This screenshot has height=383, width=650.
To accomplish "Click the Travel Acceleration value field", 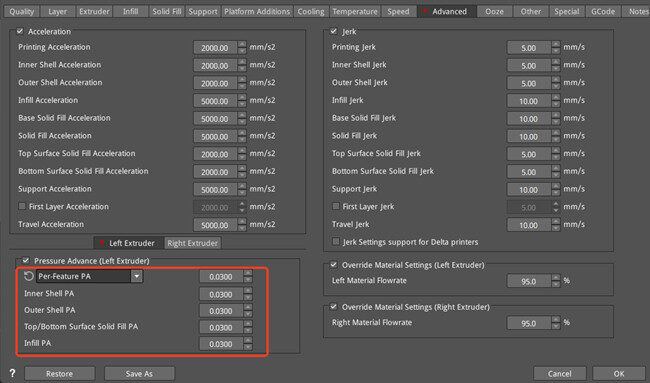I will coord(215,225).
